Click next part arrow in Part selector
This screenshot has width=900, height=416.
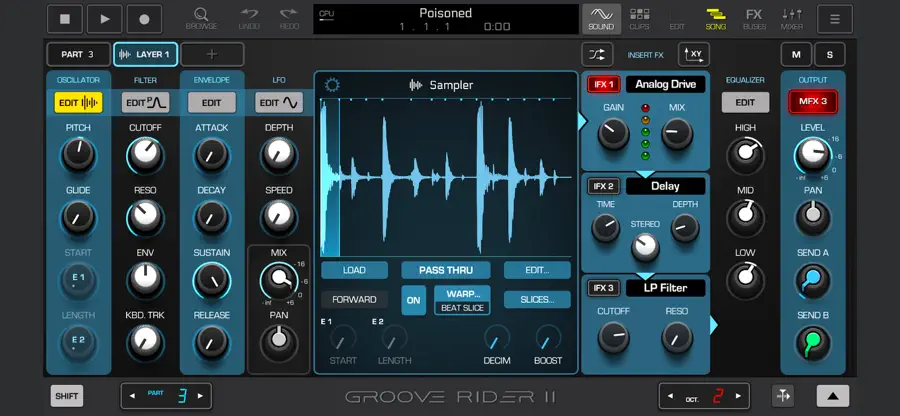[x=200, y=396]
